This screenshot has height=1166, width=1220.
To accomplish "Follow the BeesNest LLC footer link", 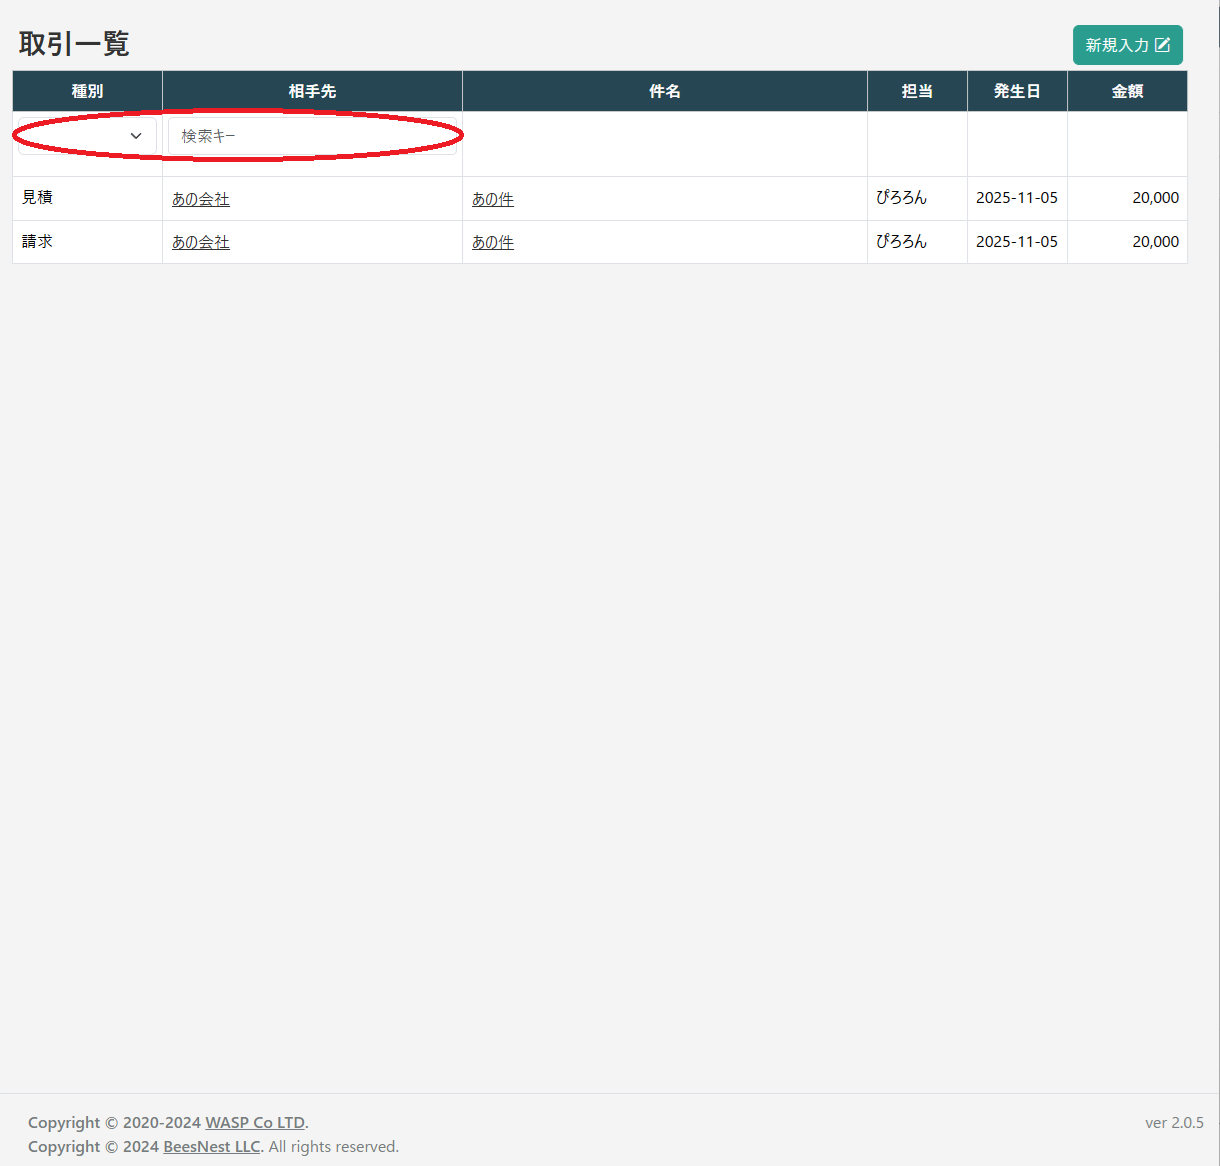I will (x=212, y=1146).
